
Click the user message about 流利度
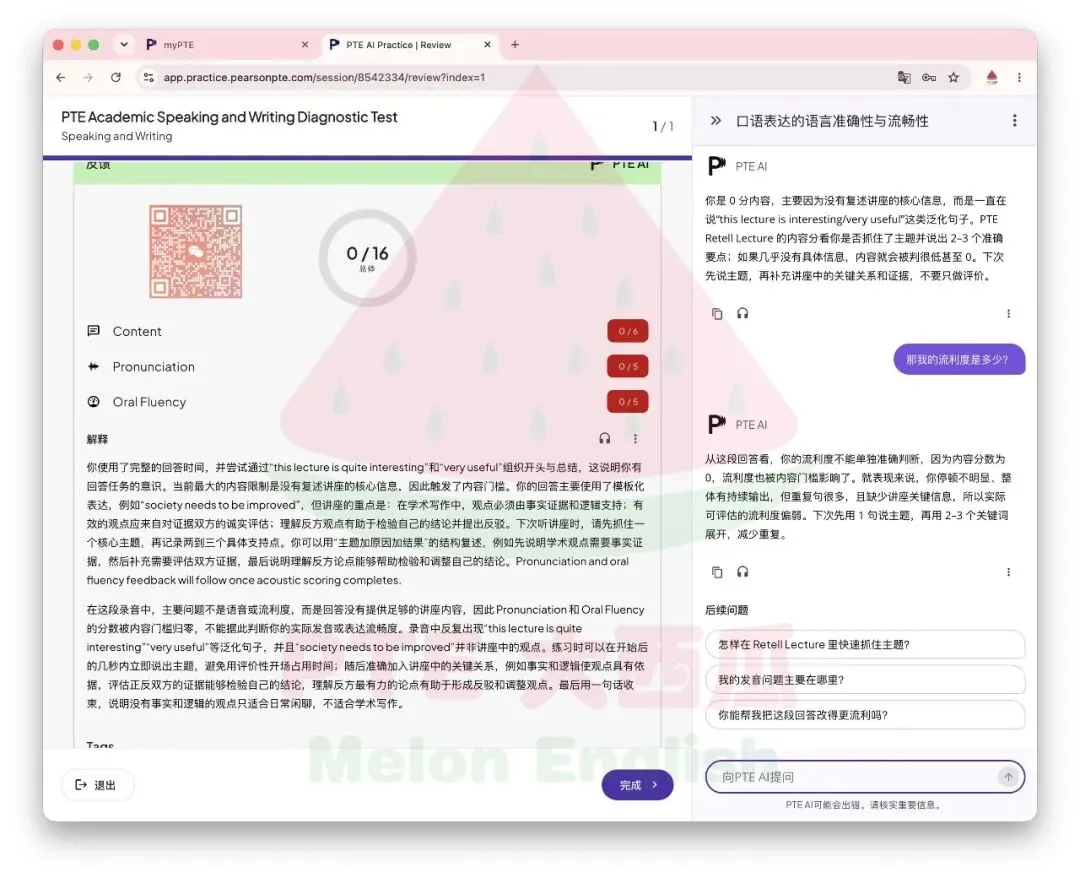pyautogui.click(x=959, y=359)
